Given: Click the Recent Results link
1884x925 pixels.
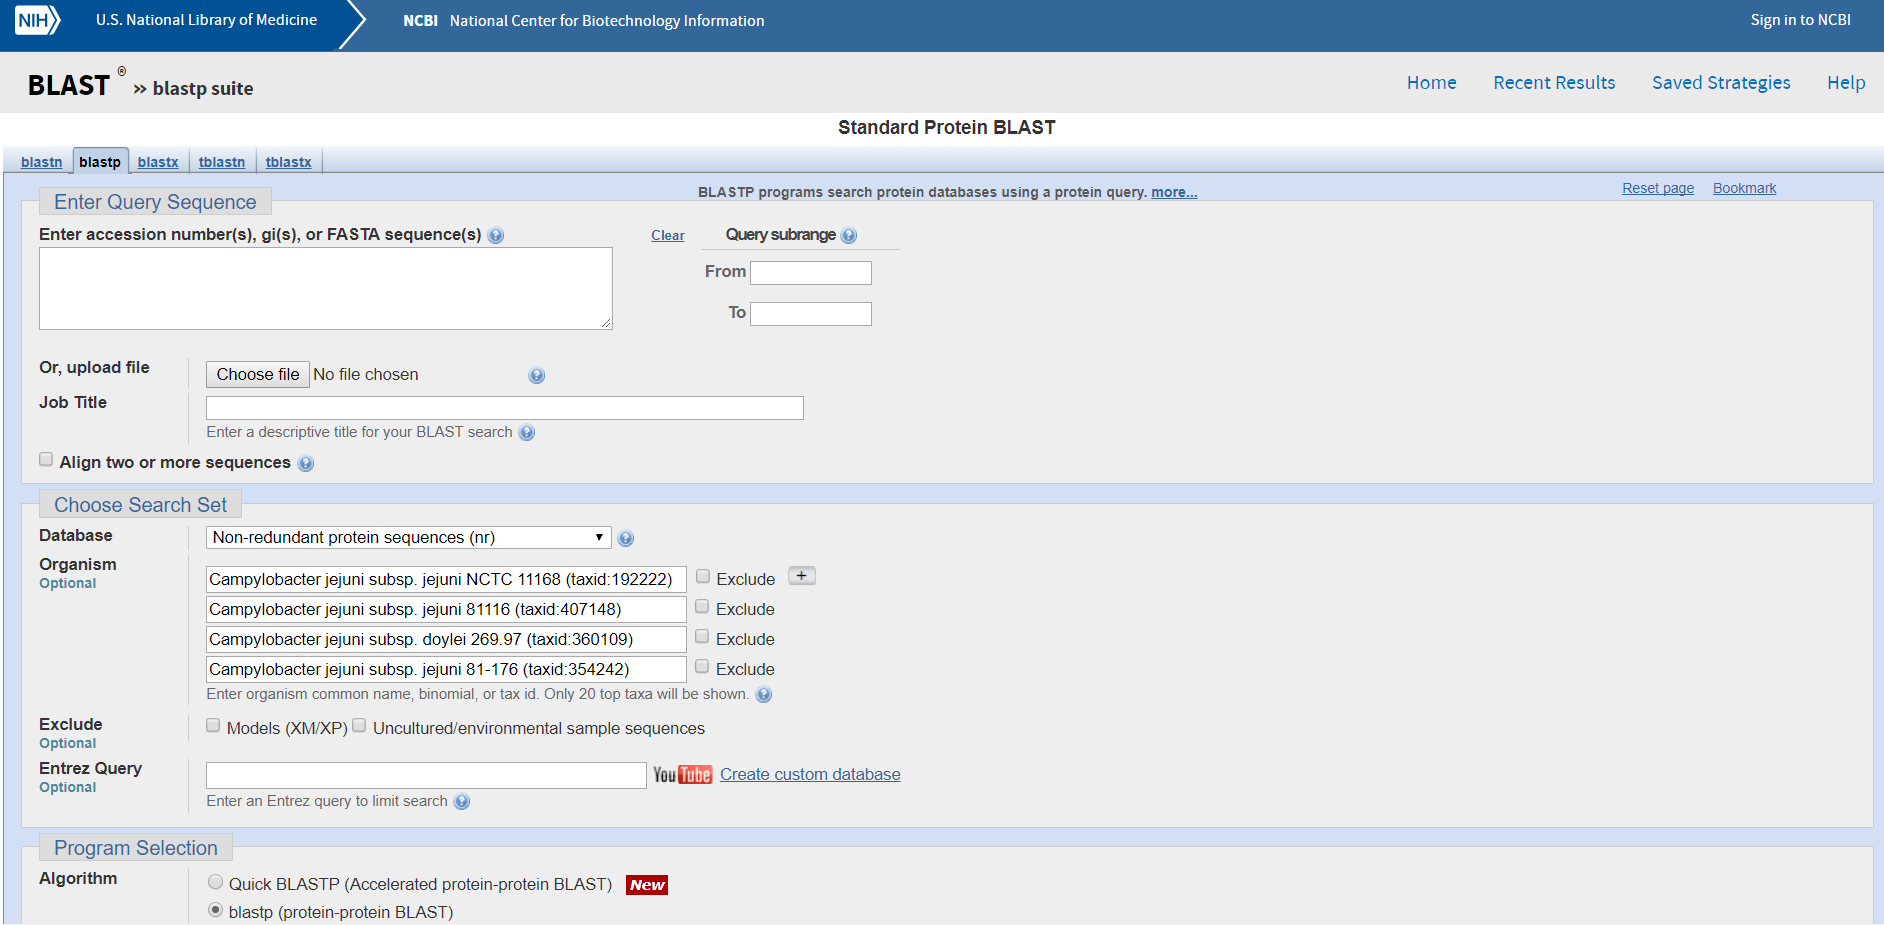Looking at the screenshot, I should pos(1554,83).
